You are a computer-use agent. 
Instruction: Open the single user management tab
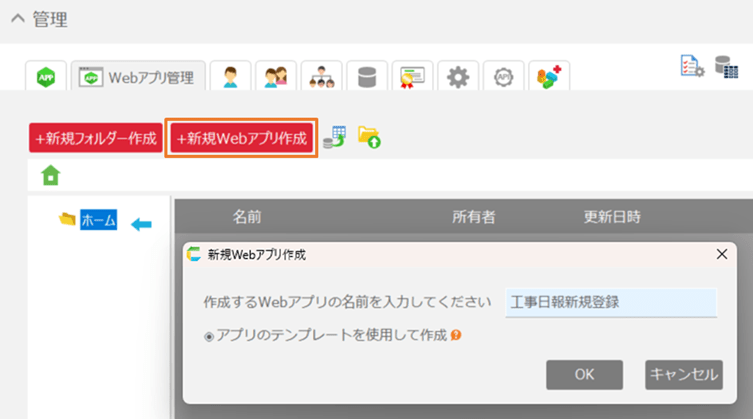(x=231, y=77)
